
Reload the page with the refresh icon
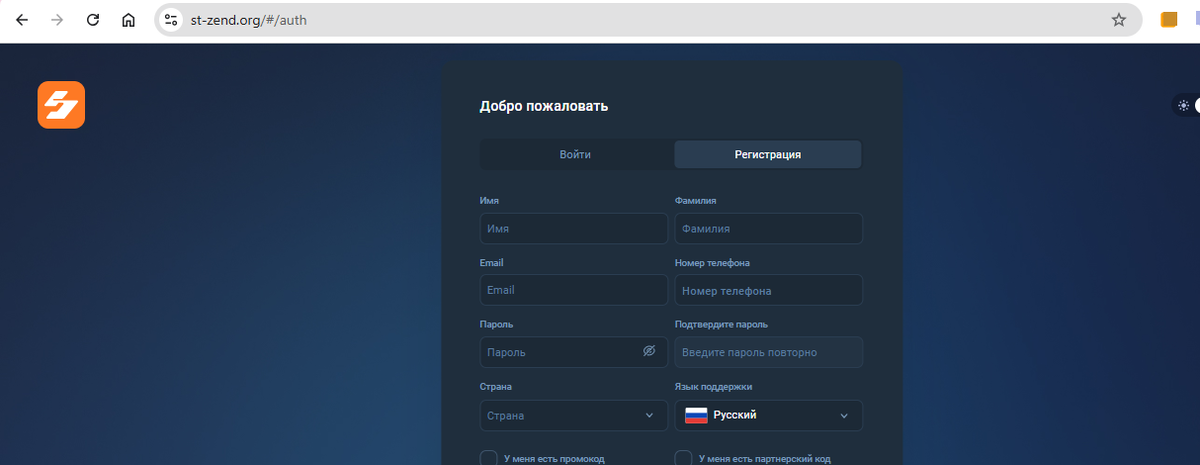[93, 20]
